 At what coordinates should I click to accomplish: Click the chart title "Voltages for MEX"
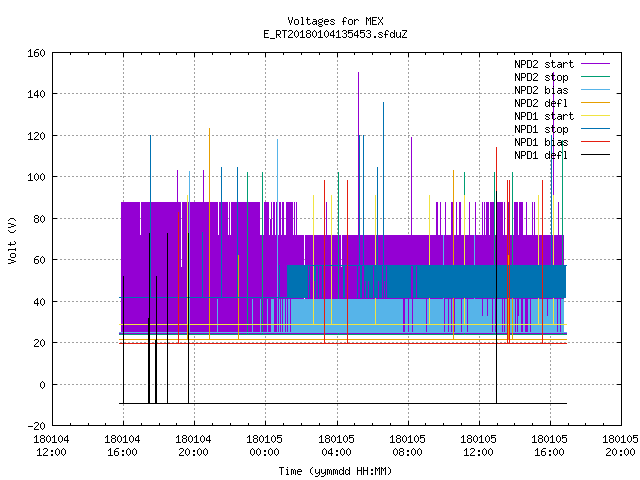(335, 21)
